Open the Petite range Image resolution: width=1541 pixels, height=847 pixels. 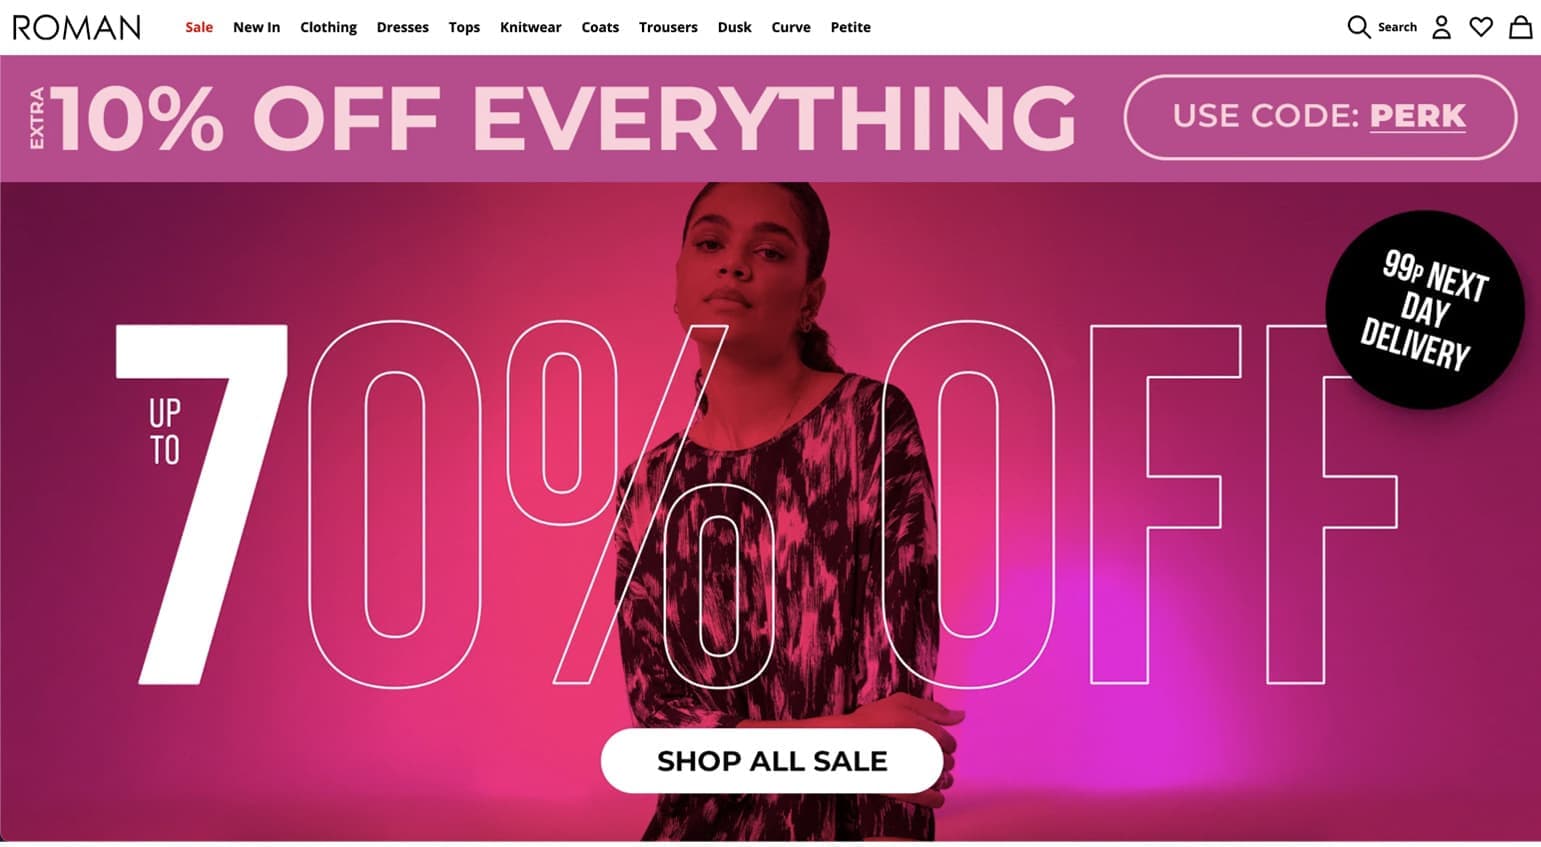click(x=850, y=27)
